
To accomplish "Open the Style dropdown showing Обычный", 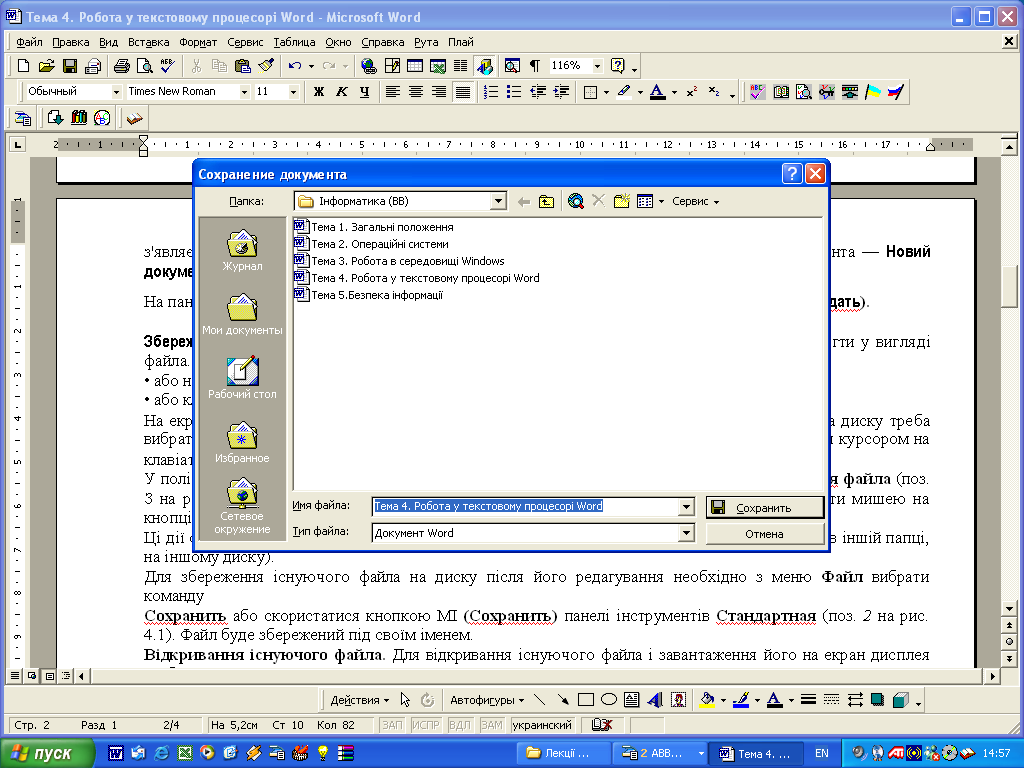I will pos(116,92).
